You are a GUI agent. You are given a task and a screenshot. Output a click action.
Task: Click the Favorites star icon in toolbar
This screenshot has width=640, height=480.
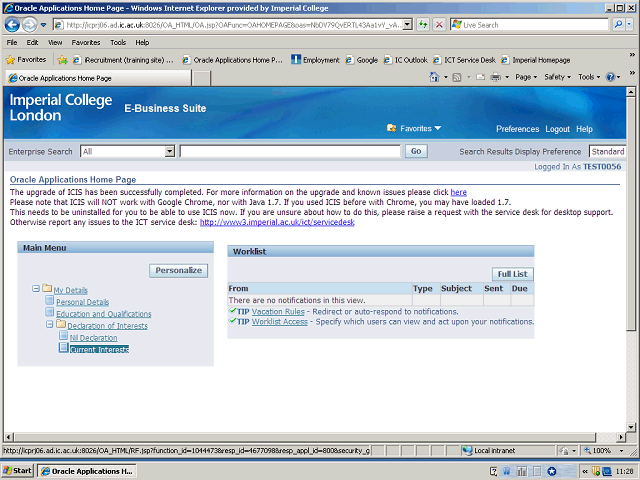(x=11, y=59)
